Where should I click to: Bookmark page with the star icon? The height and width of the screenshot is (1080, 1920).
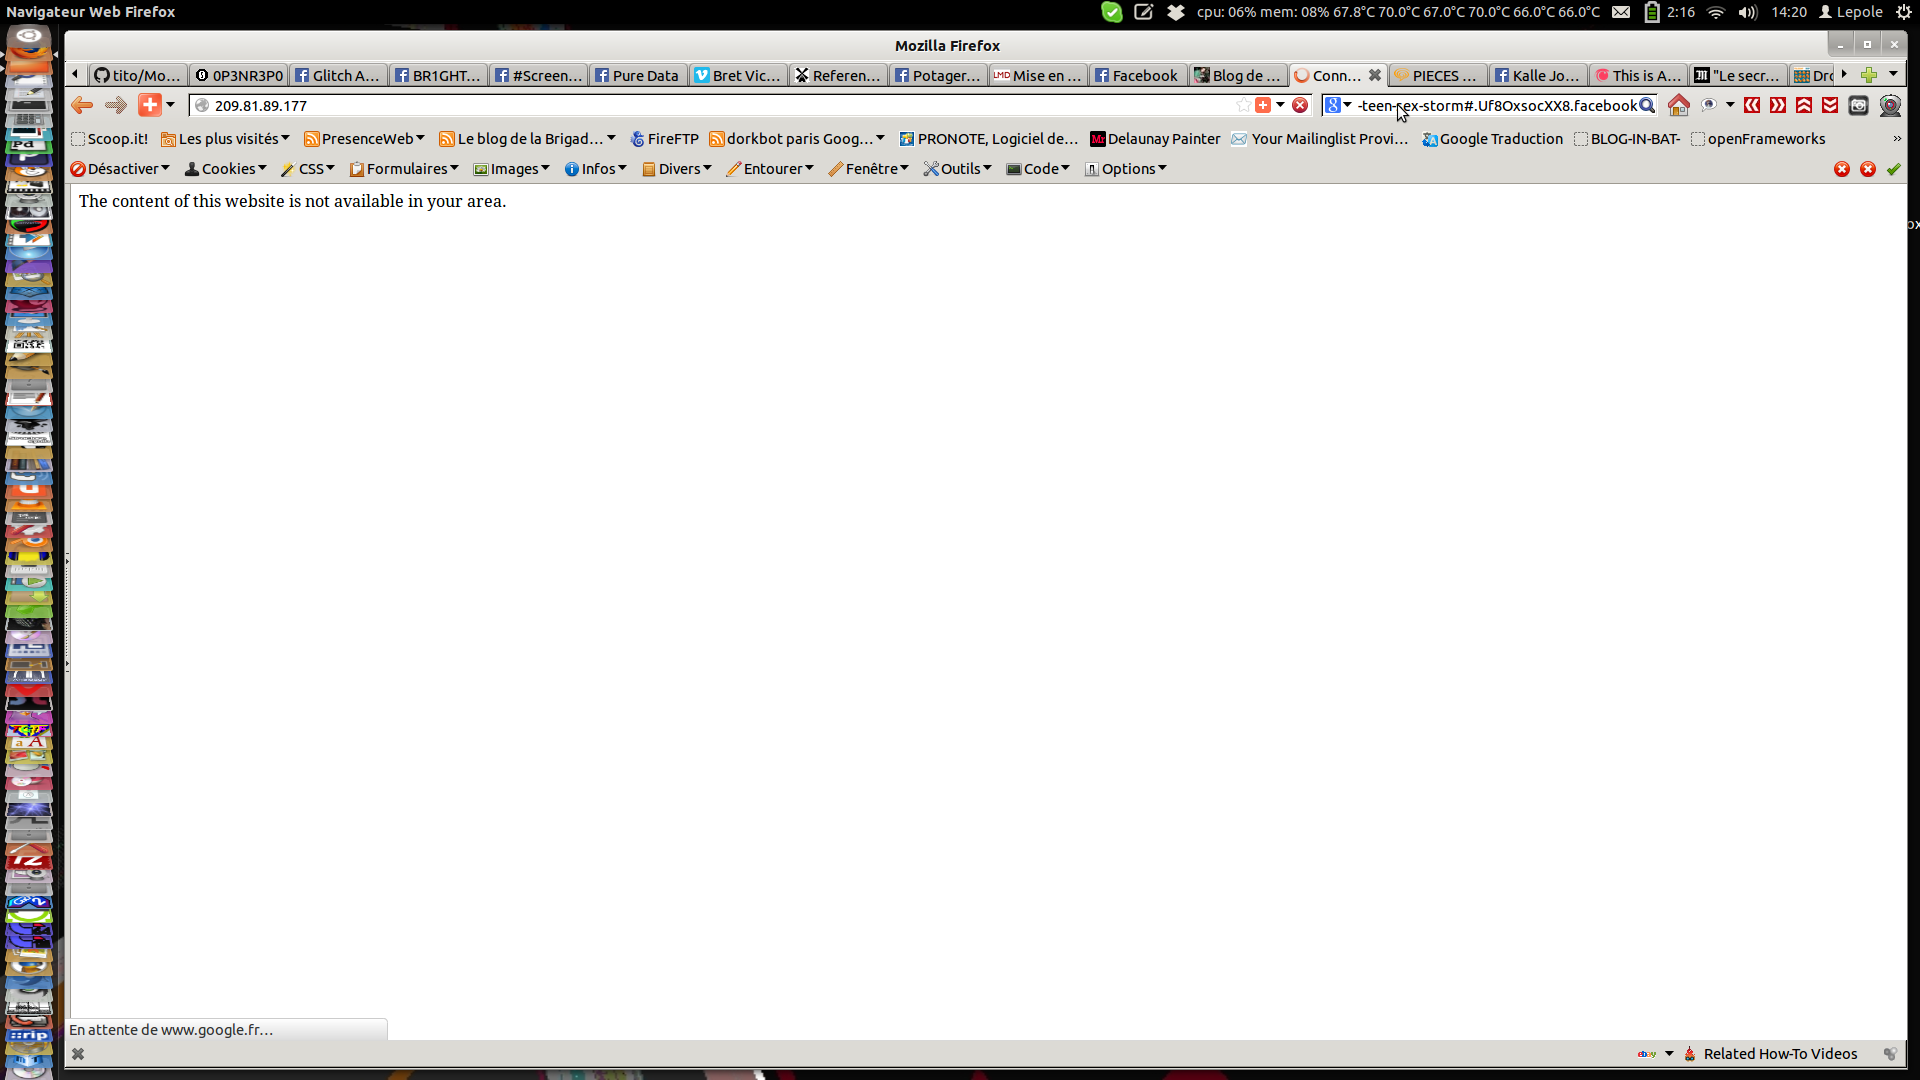click(x=1243, y=105)
